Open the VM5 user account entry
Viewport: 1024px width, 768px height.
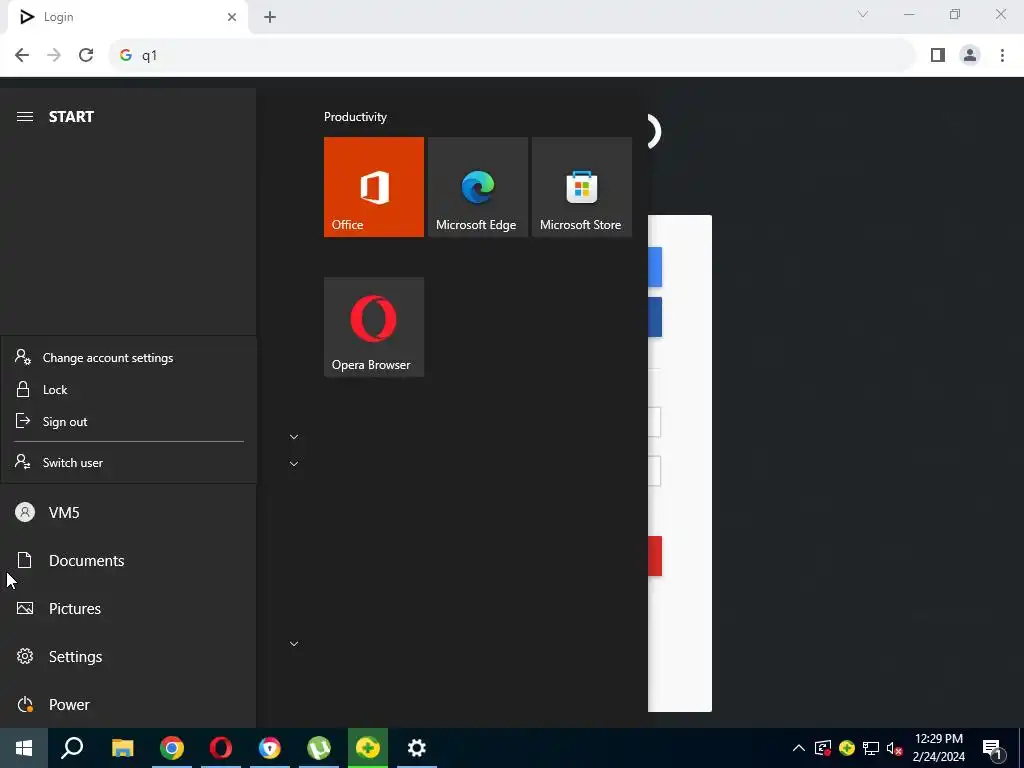coord(128,513)
